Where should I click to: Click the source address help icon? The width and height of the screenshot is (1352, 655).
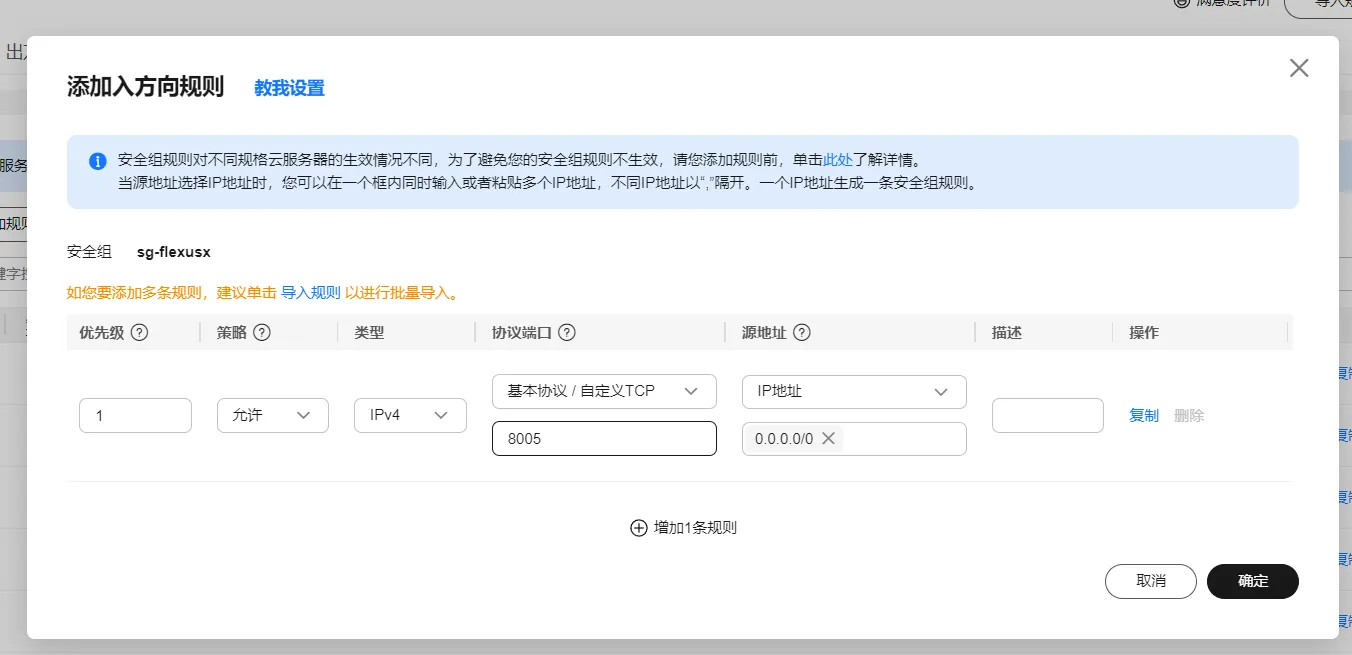click(x=801, y=333)
